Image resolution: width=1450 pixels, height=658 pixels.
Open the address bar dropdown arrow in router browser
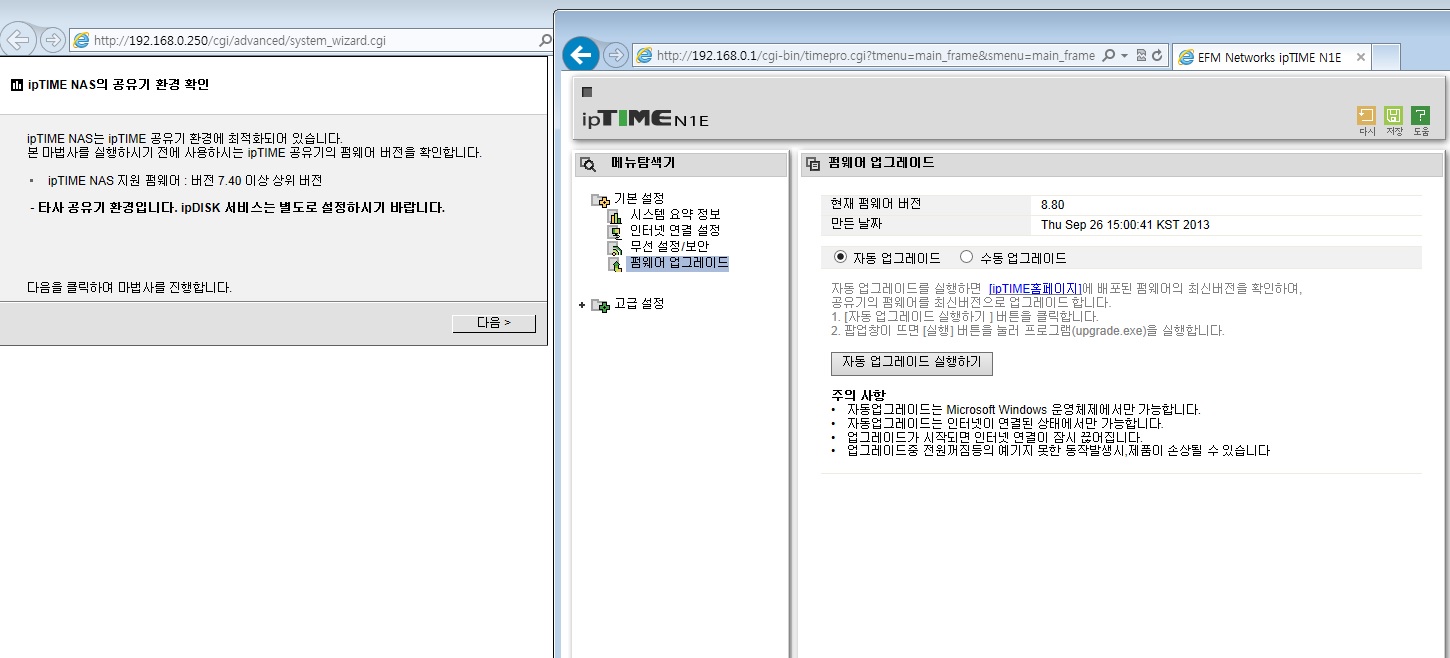(x=1124, y=56)
